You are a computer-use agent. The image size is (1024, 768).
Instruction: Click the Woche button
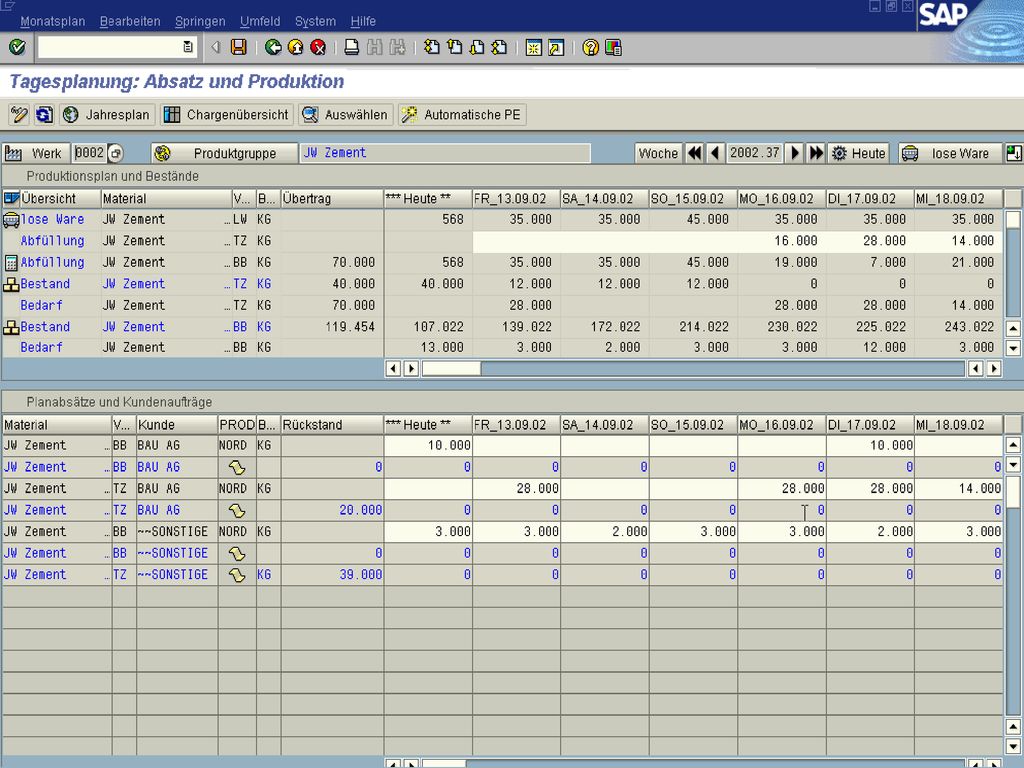[658, 153]
